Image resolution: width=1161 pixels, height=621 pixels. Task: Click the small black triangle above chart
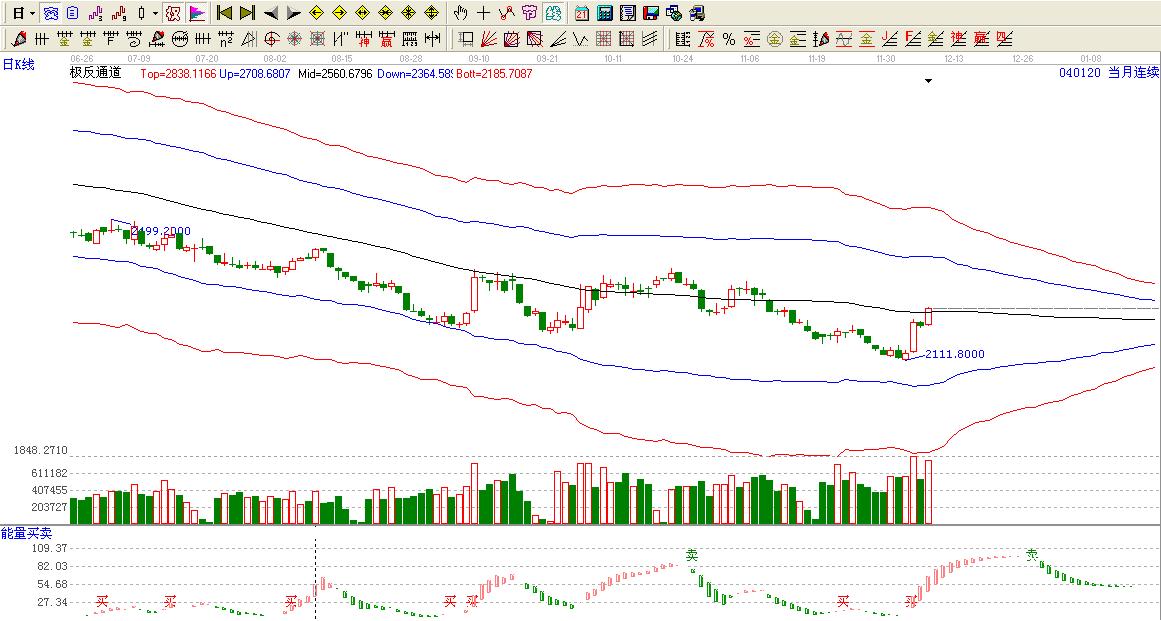click(928, 82)
